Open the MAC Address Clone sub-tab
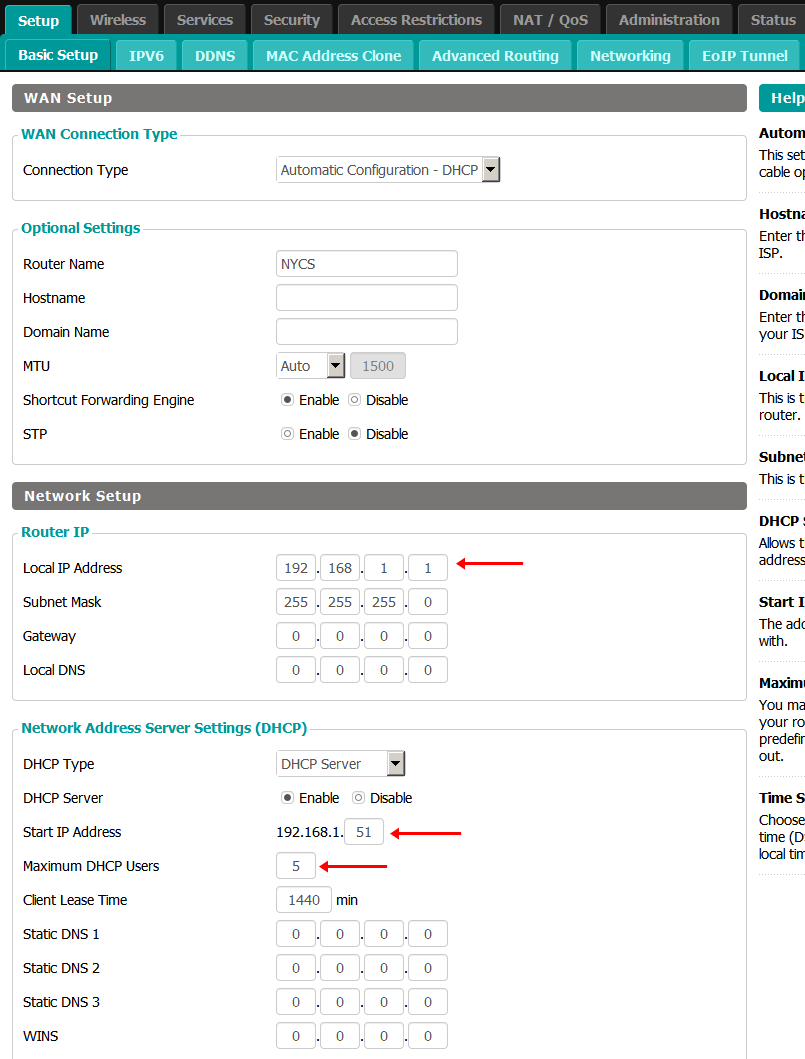805x1059 pixels. (333, 56)
